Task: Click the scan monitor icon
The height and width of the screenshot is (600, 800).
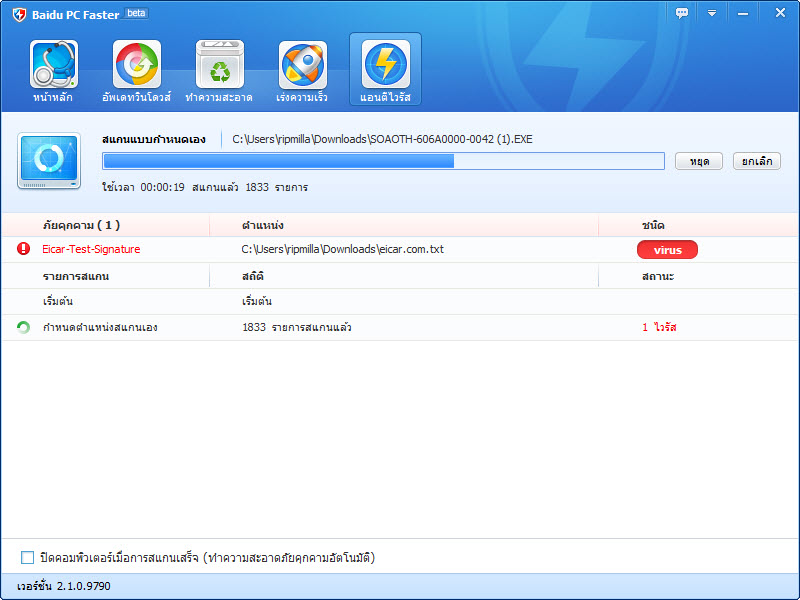Action: pyautogui.click(x=49, y=161)
